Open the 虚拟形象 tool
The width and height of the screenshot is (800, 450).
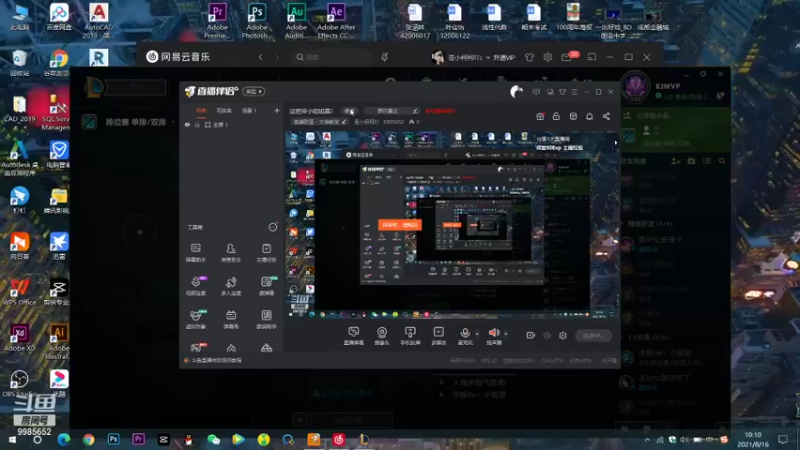click(195, 319)
